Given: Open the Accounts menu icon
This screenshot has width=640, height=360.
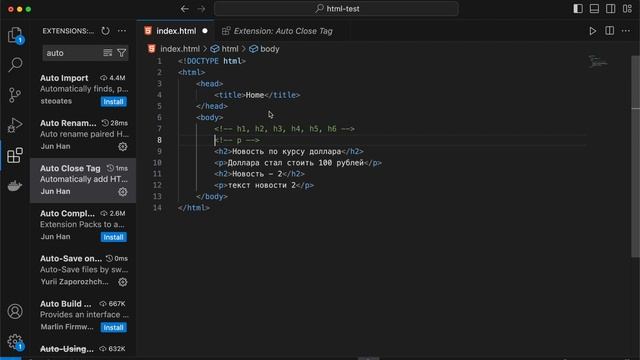Looking at the screenshot, I should pos(15,311).
